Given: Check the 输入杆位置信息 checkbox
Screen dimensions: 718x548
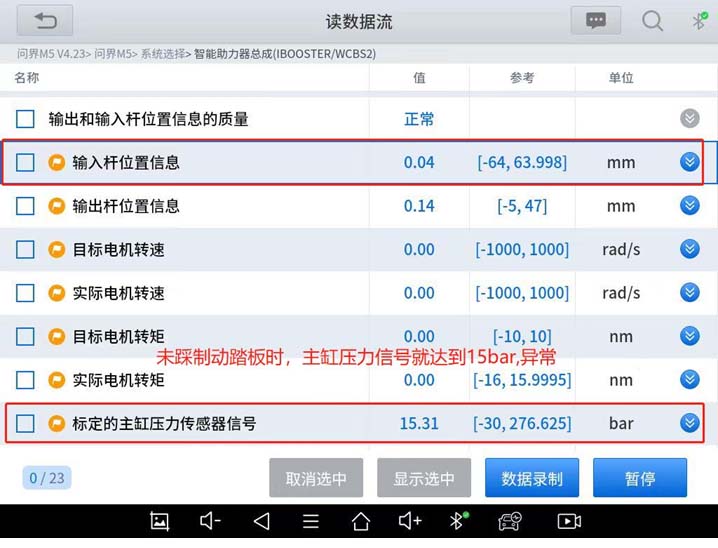Looking at the screenshot, I should pos(25,162).
